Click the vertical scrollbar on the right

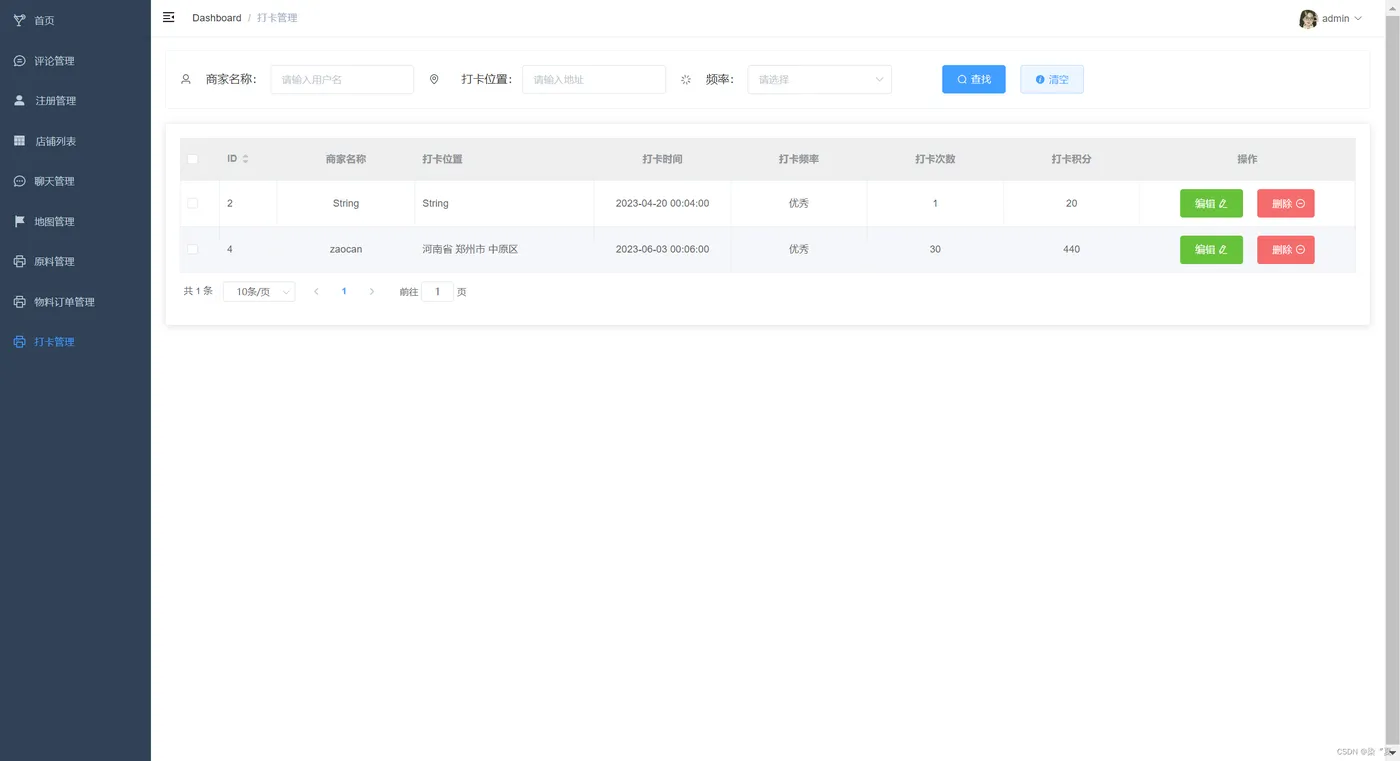coord(1392,380)
